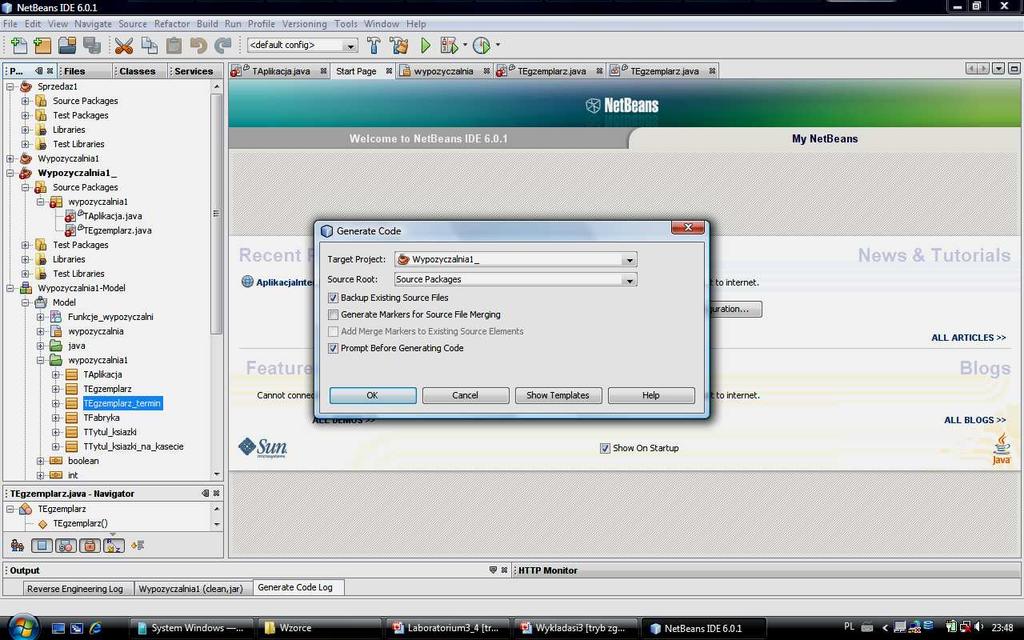Collapse the Wypozyczalnia1-Model node
The image size is (1024, 640).
[x=10, y=288]
